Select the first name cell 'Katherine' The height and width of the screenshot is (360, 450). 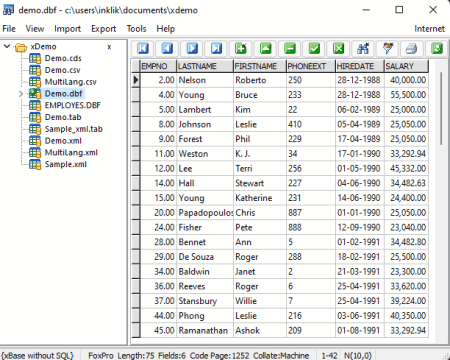pos(260,198)
